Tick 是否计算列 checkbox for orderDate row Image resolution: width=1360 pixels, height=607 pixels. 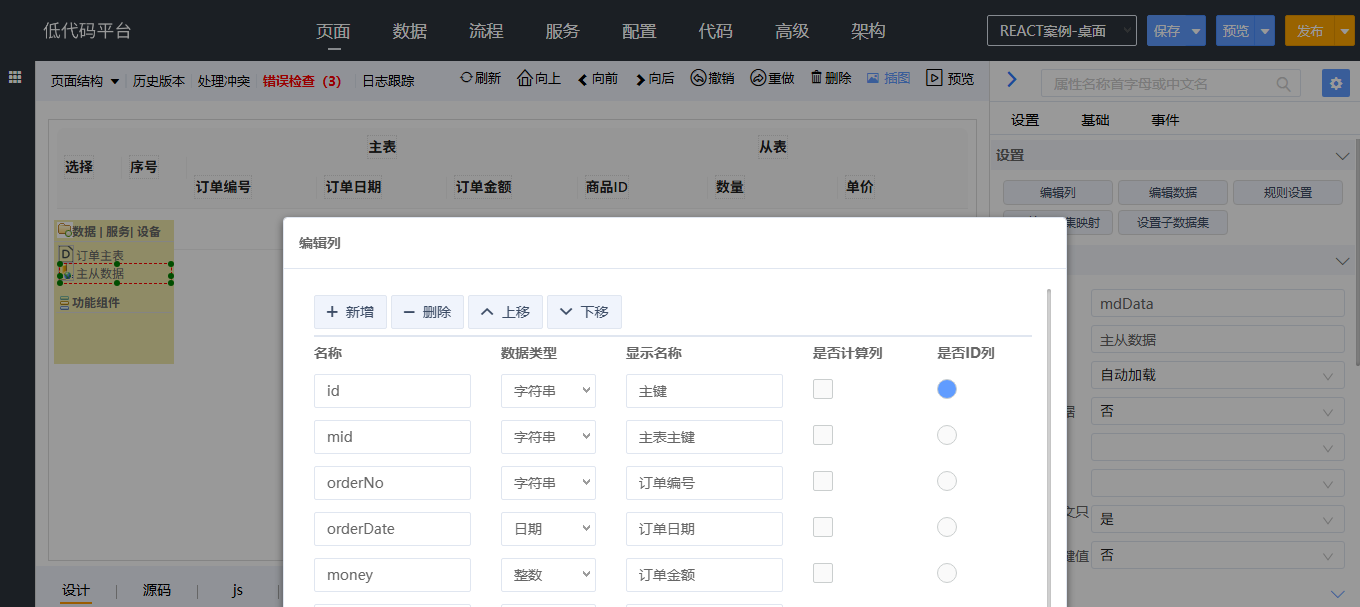pos(823,527)
